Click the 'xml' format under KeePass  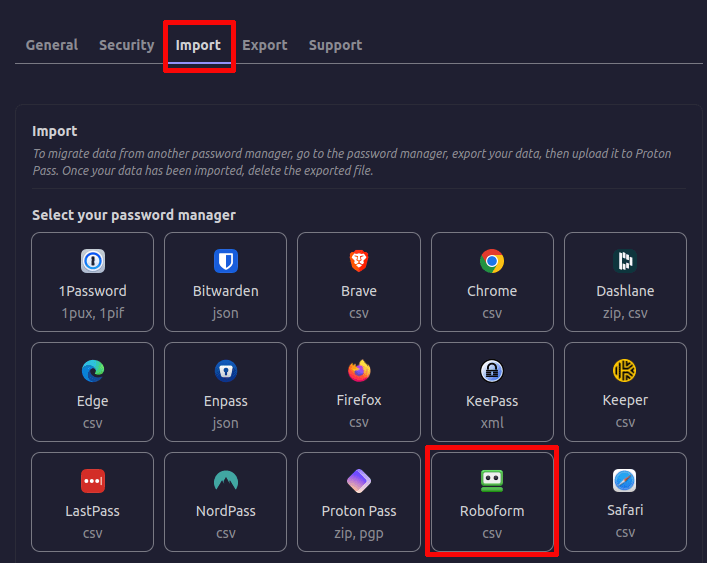click(492, 423)
